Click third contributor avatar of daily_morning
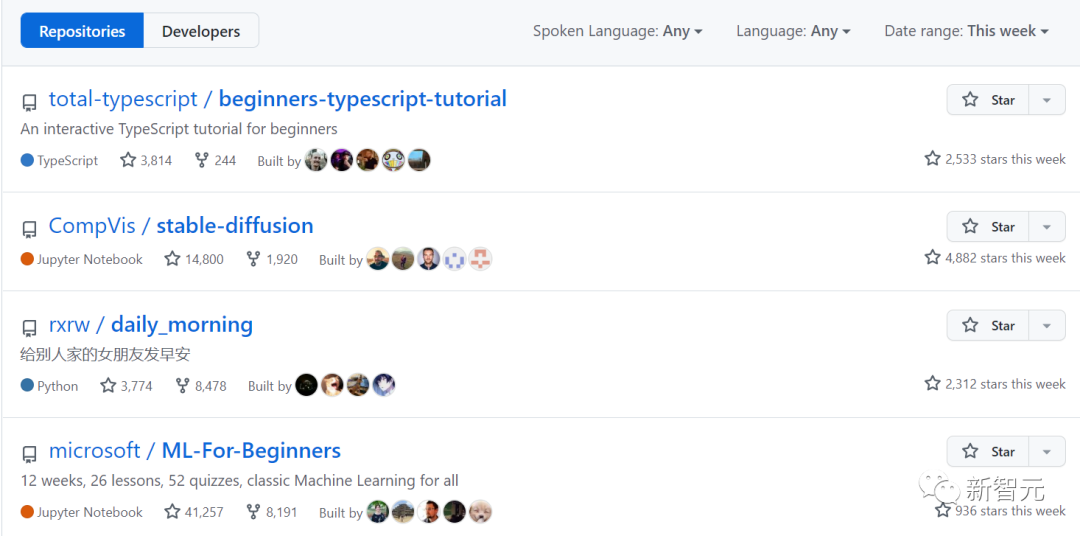 pos(358,385)
